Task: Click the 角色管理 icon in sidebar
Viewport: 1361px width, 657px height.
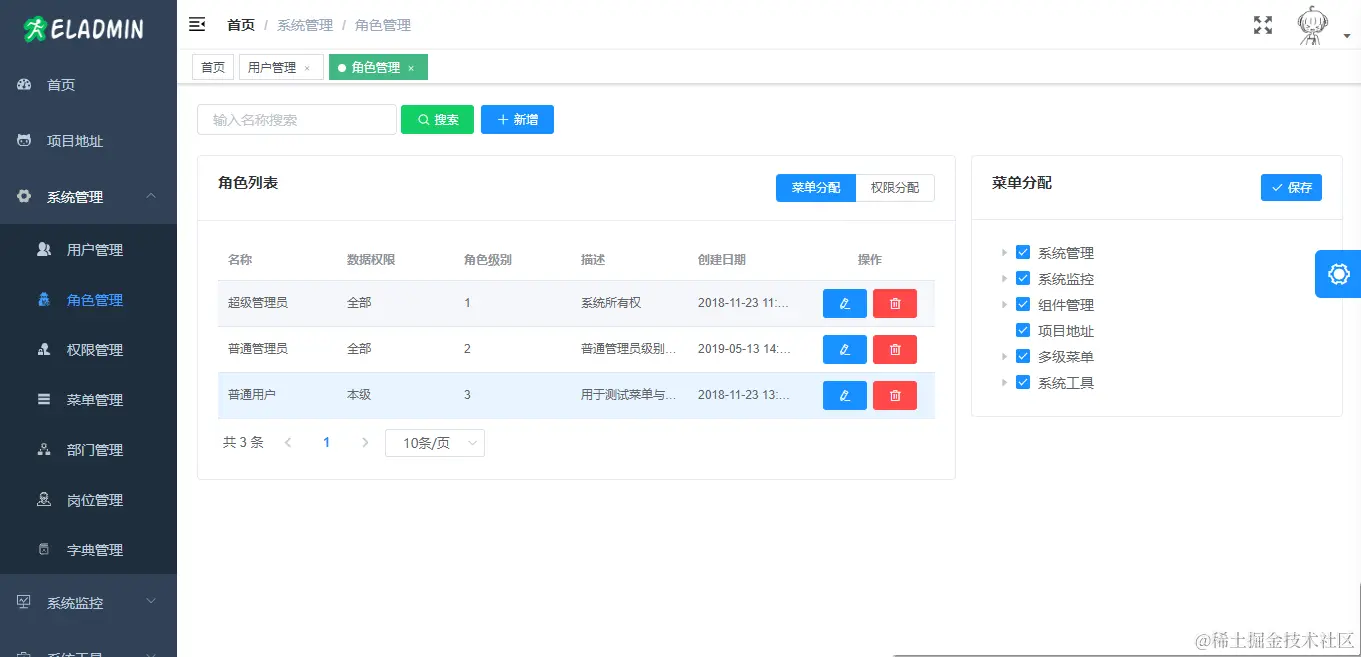Action: coord(44,299)
